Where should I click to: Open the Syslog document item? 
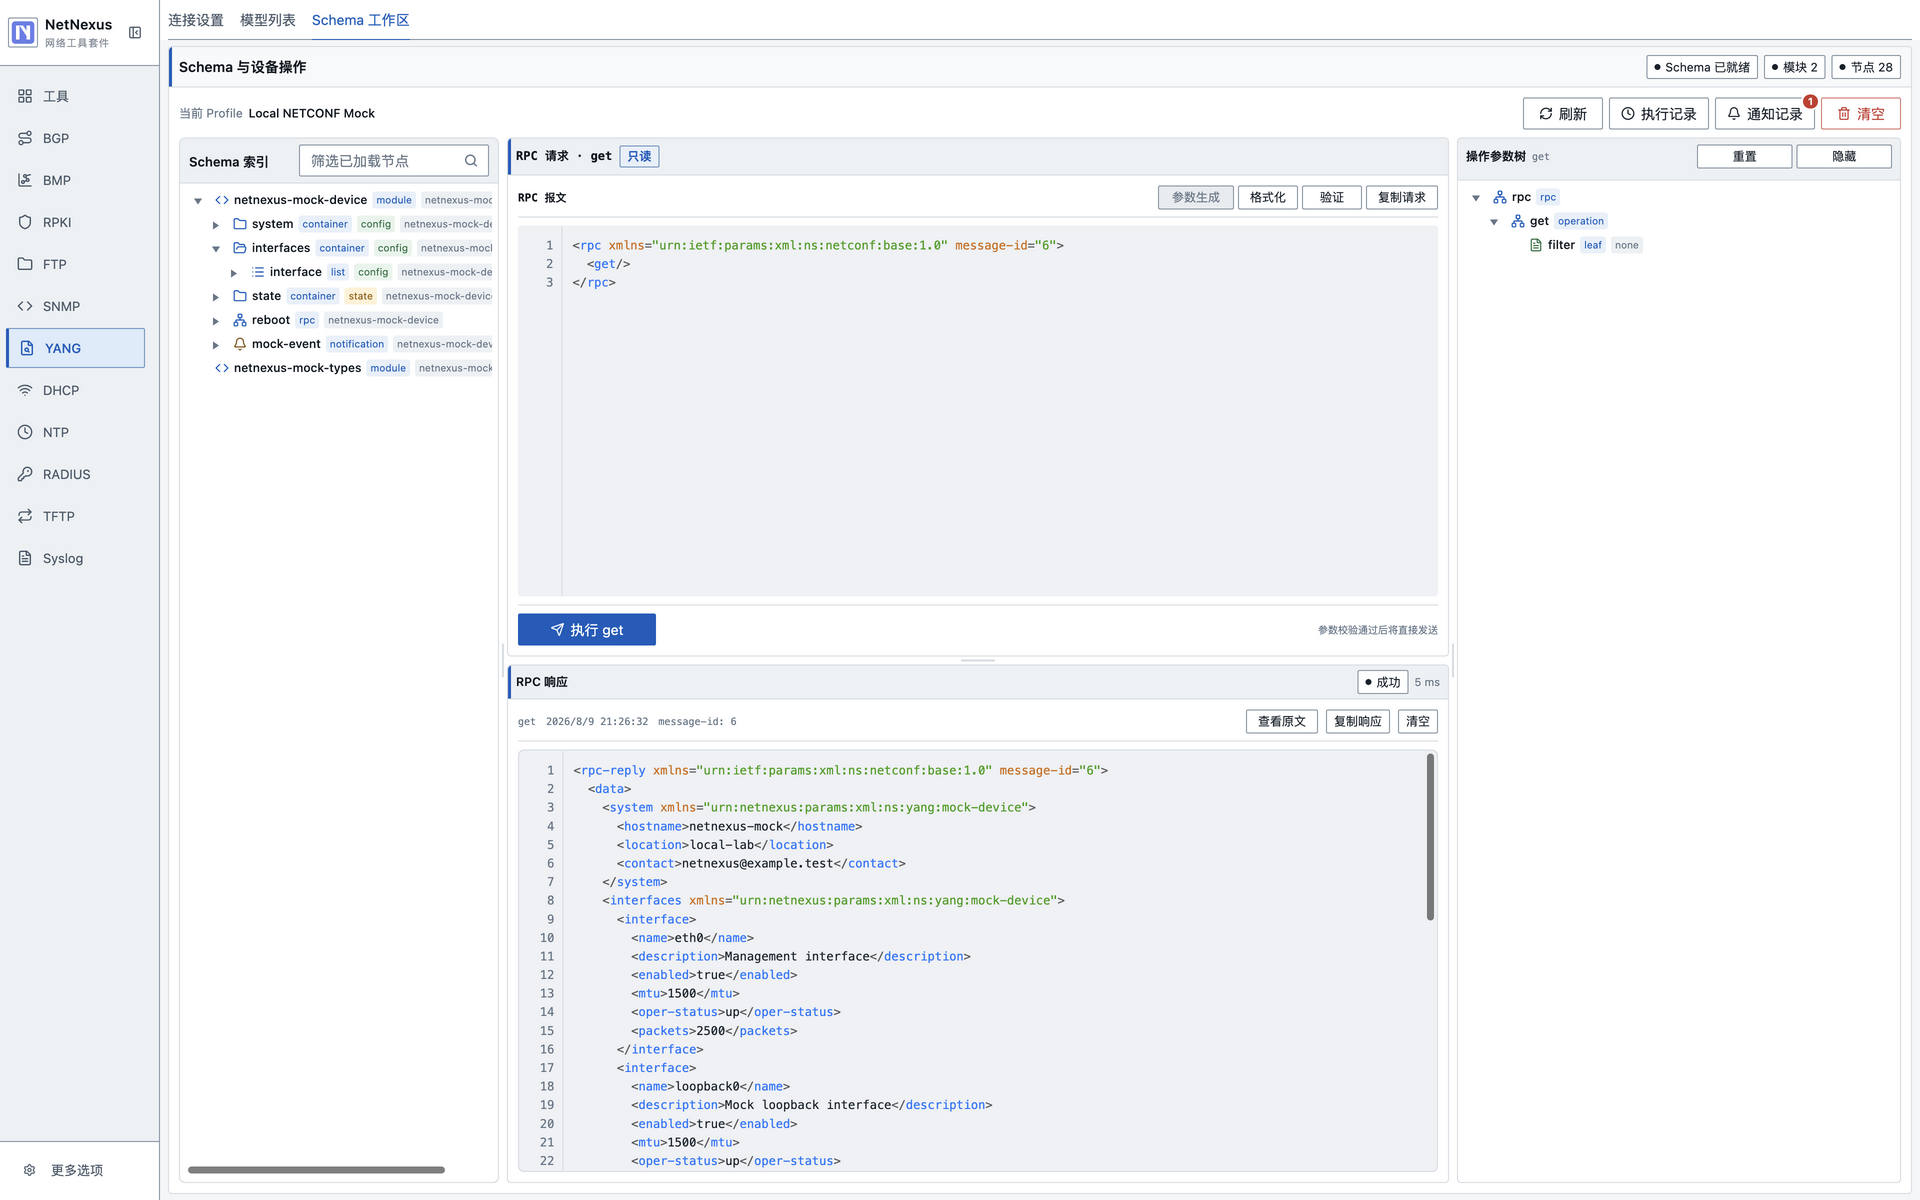[75, 558]
